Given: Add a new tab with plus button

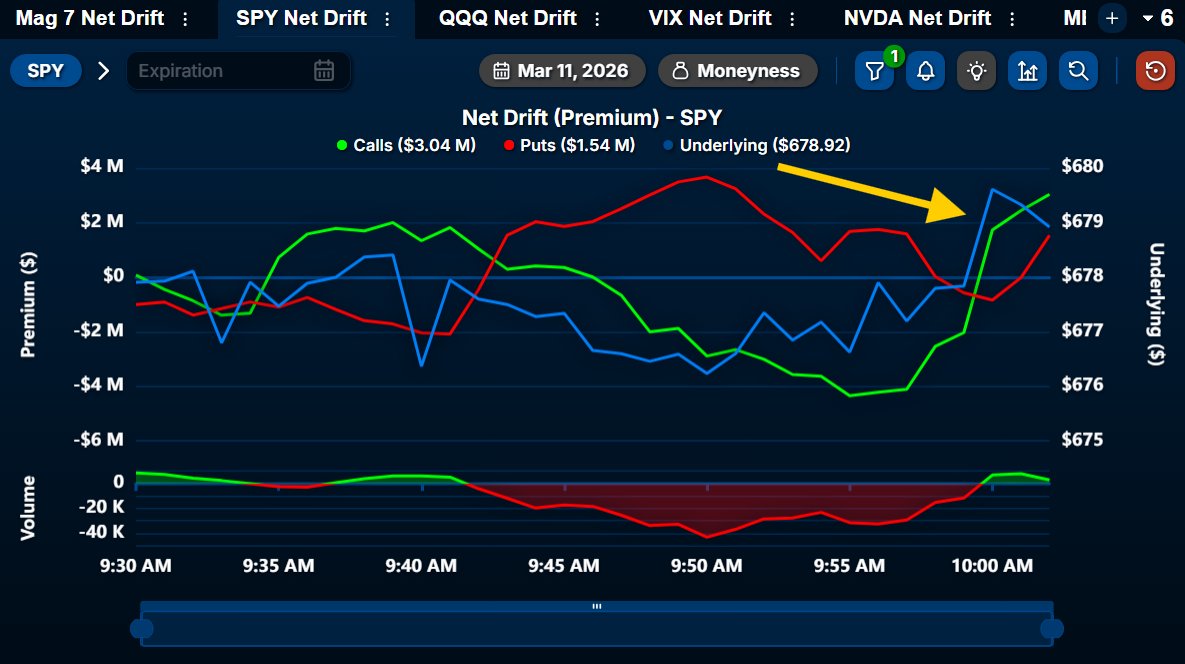Looking at the screenshot, I should [x=1112, y=18].
